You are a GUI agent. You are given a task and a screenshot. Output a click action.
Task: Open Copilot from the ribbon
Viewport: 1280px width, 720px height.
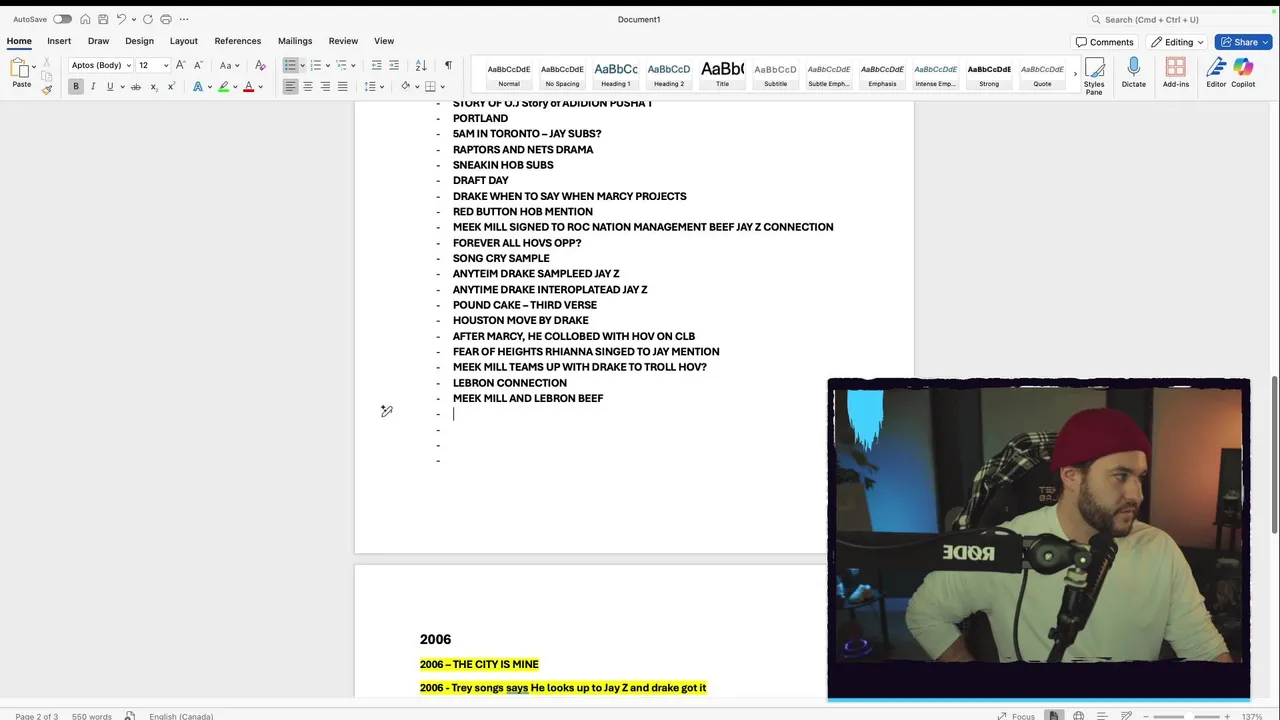click(1243, 73)
